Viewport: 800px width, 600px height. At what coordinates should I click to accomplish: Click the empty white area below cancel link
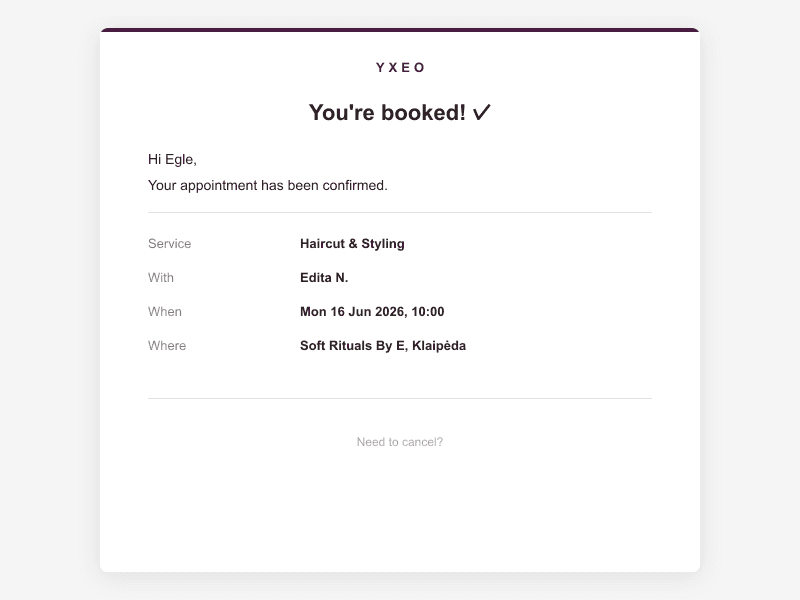click(x=400, y=510)
